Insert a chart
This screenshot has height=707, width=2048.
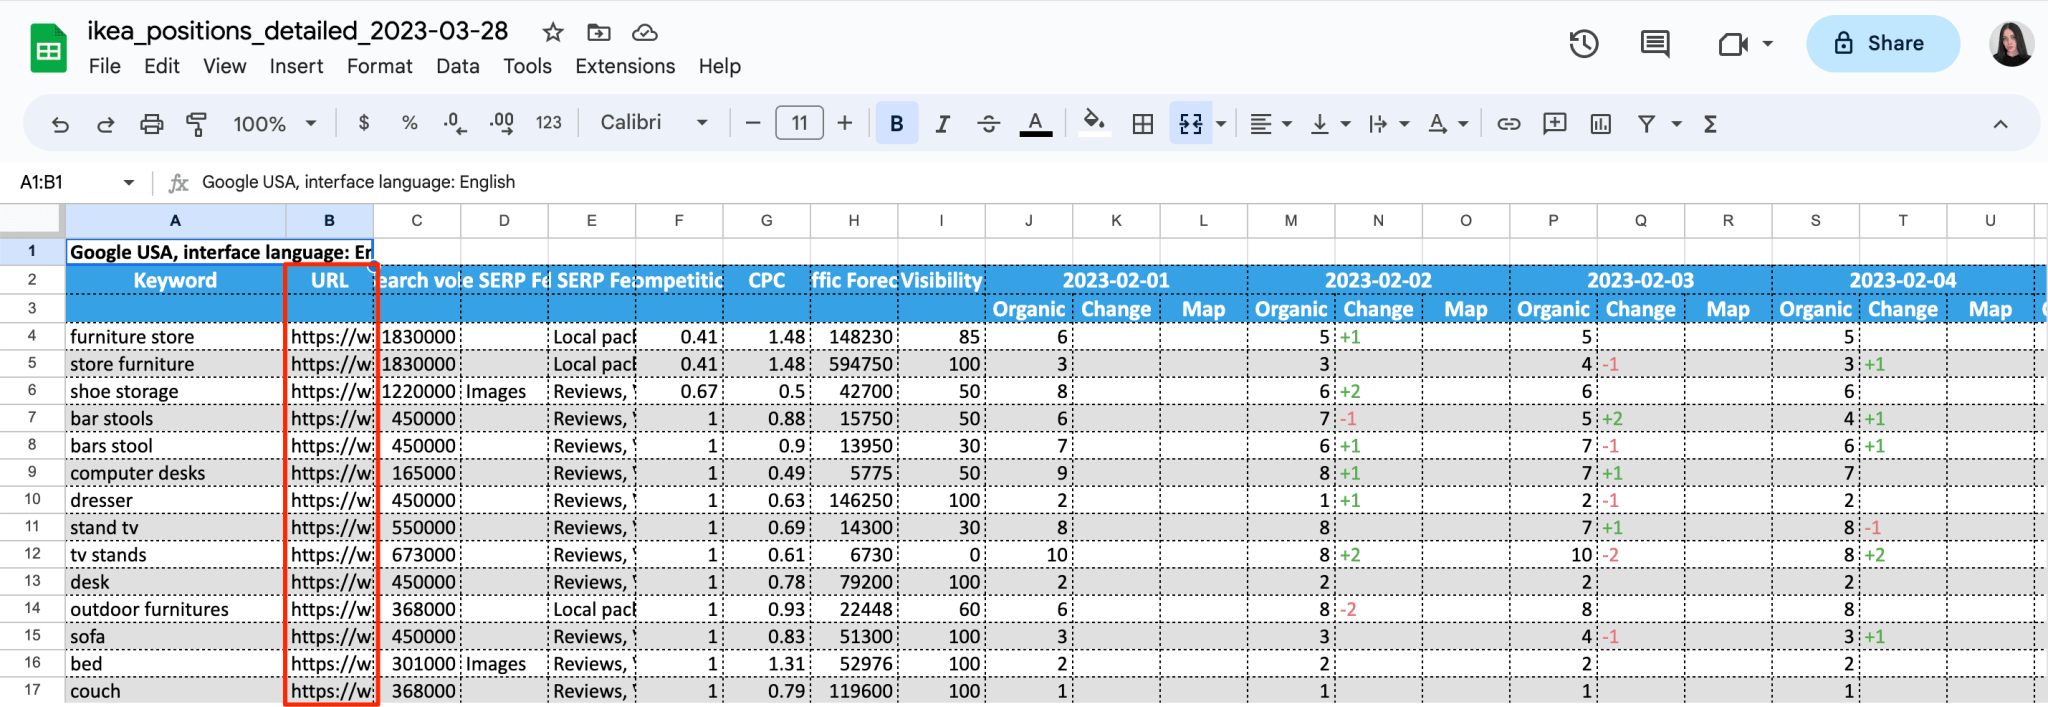(1601, 124)
